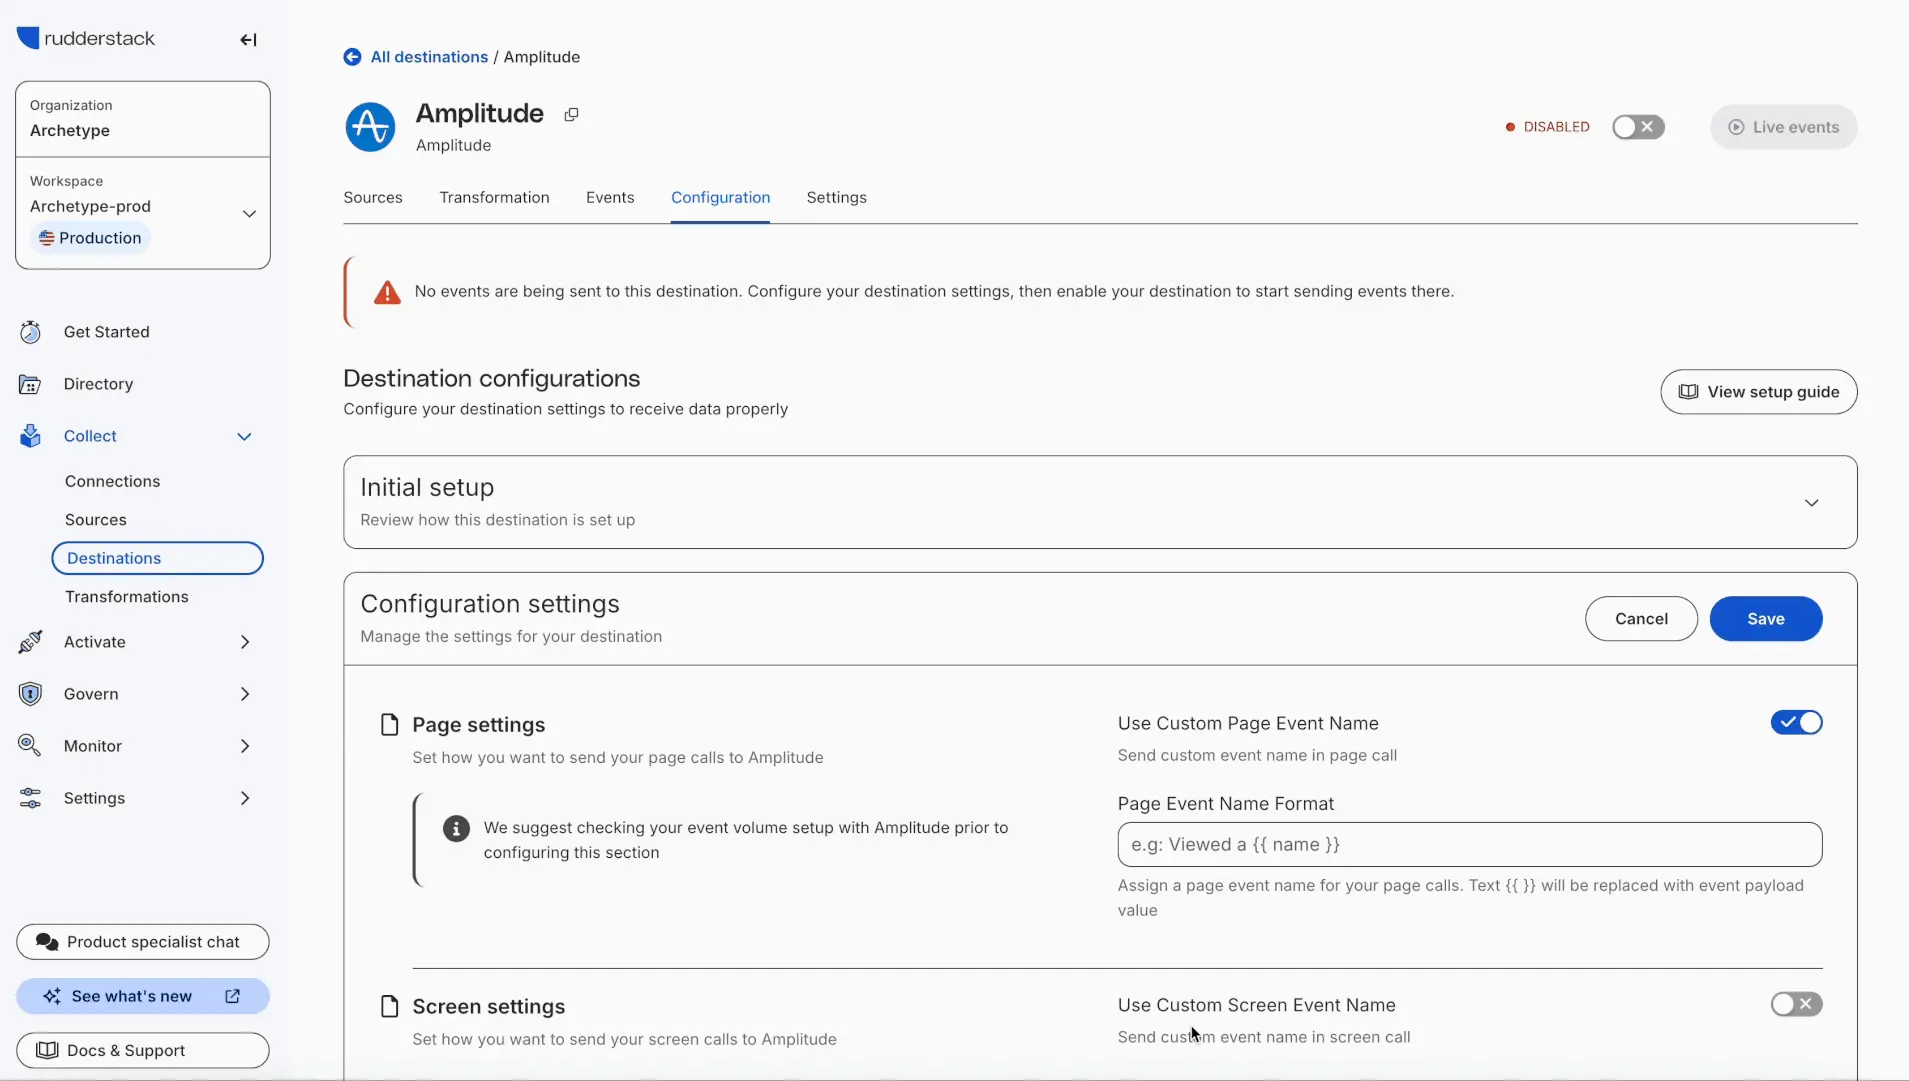Viewport: 1909px width, 1081px height.
Task: Switch to the Transformation tab
Action: coord(494,197)
